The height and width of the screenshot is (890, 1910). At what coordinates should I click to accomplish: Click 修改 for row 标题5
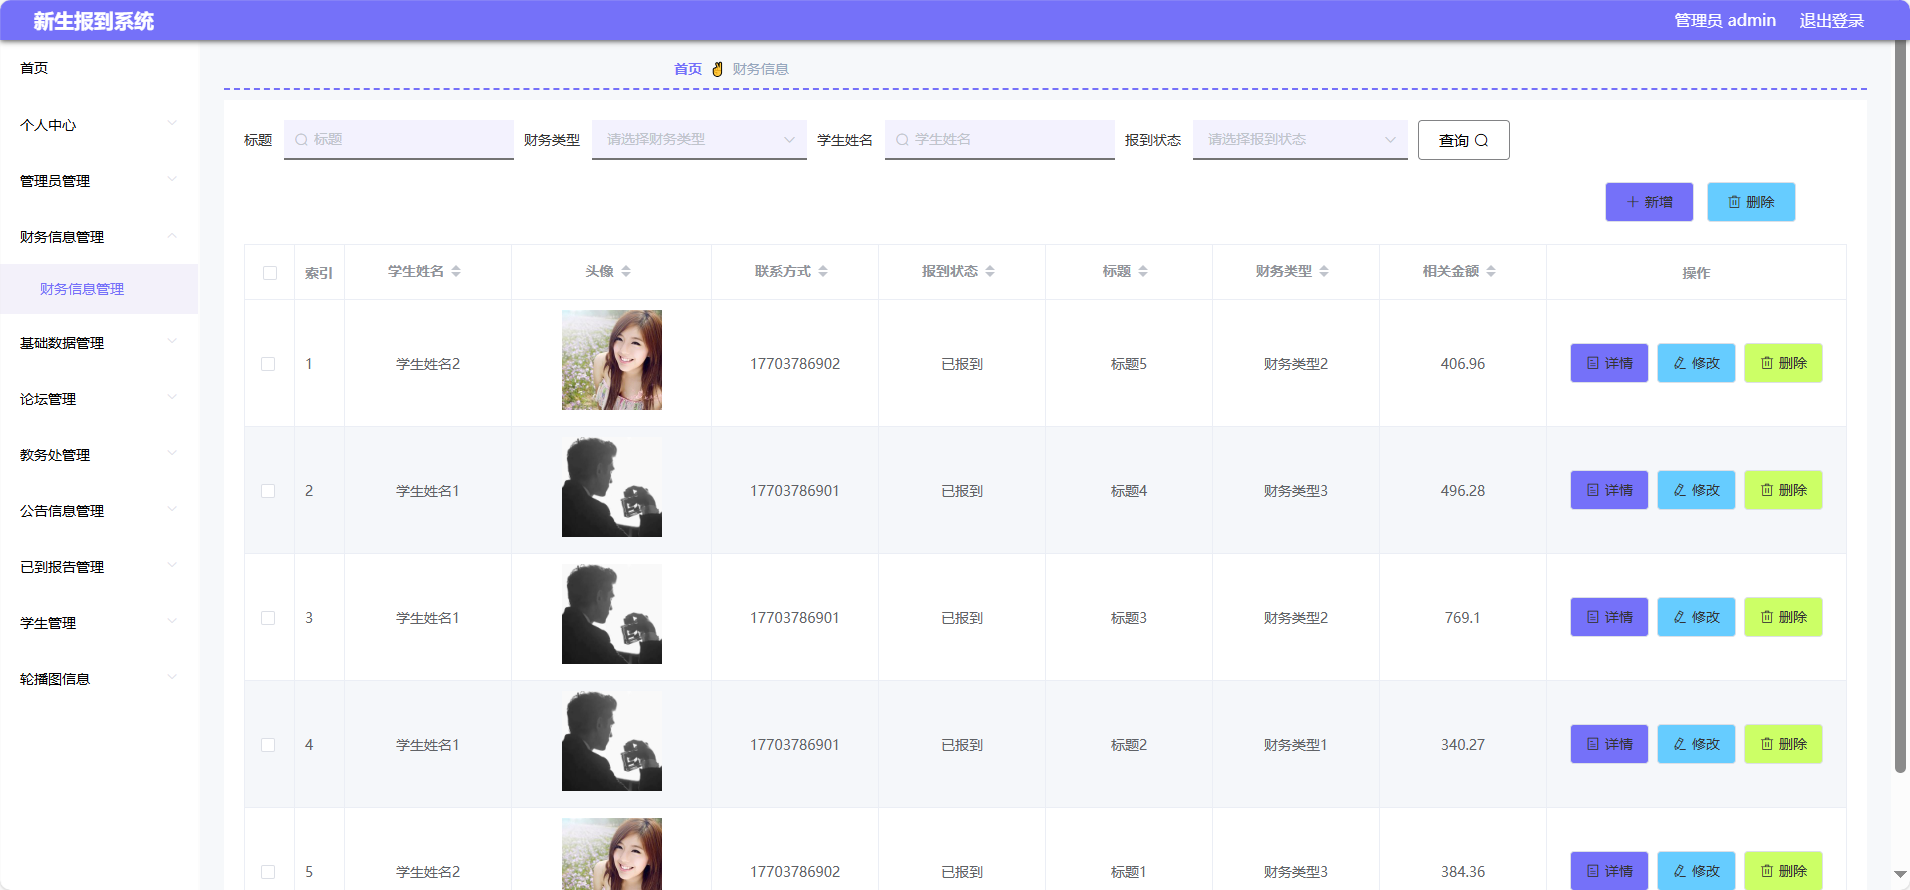(x=1696, y=363)
